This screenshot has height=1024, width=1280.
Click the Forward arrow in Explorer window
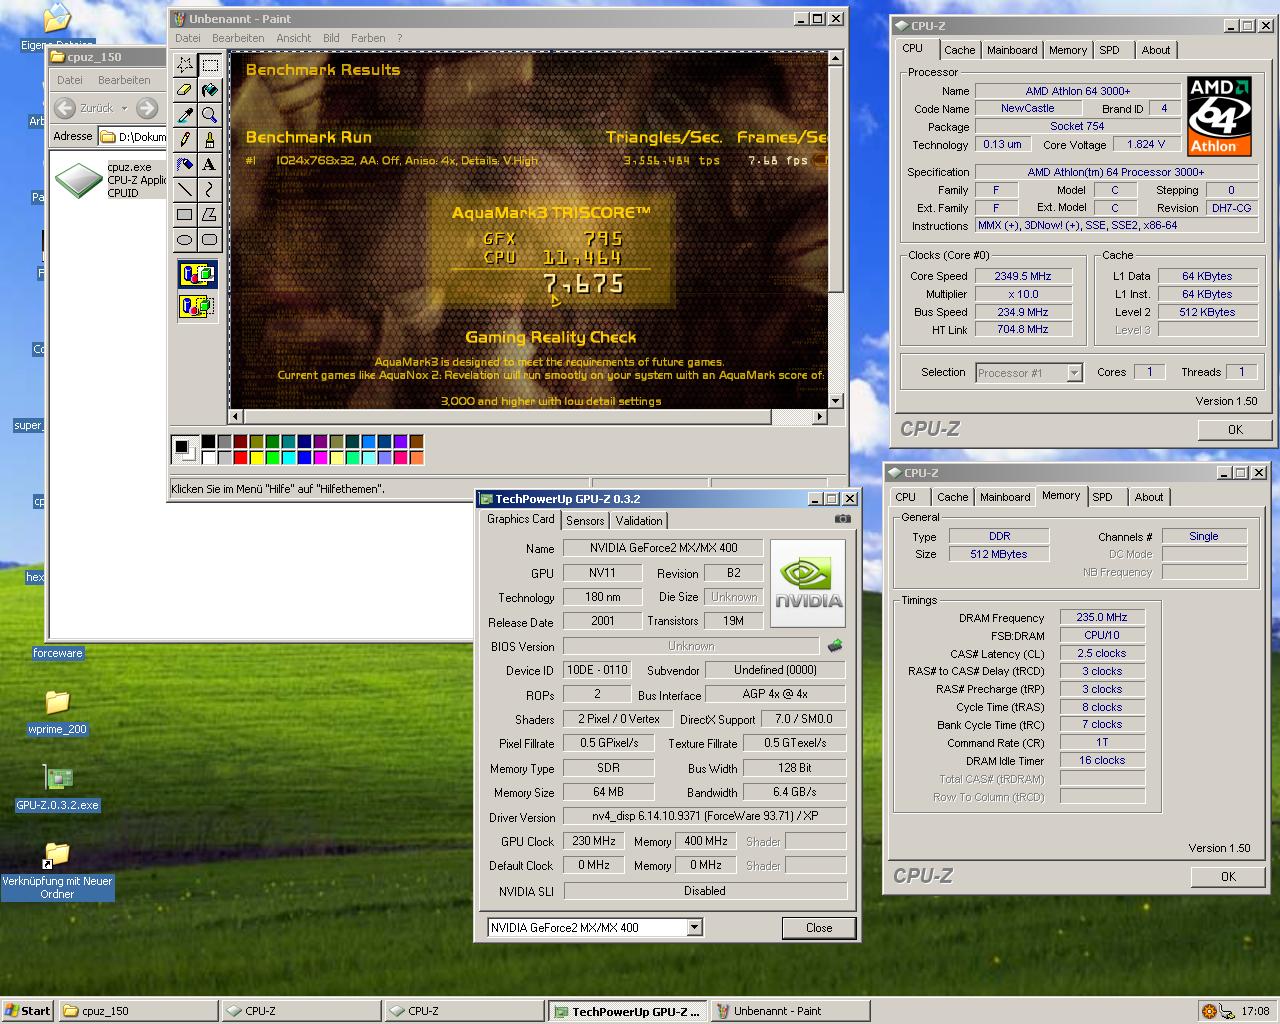click(x=146, y=108)
